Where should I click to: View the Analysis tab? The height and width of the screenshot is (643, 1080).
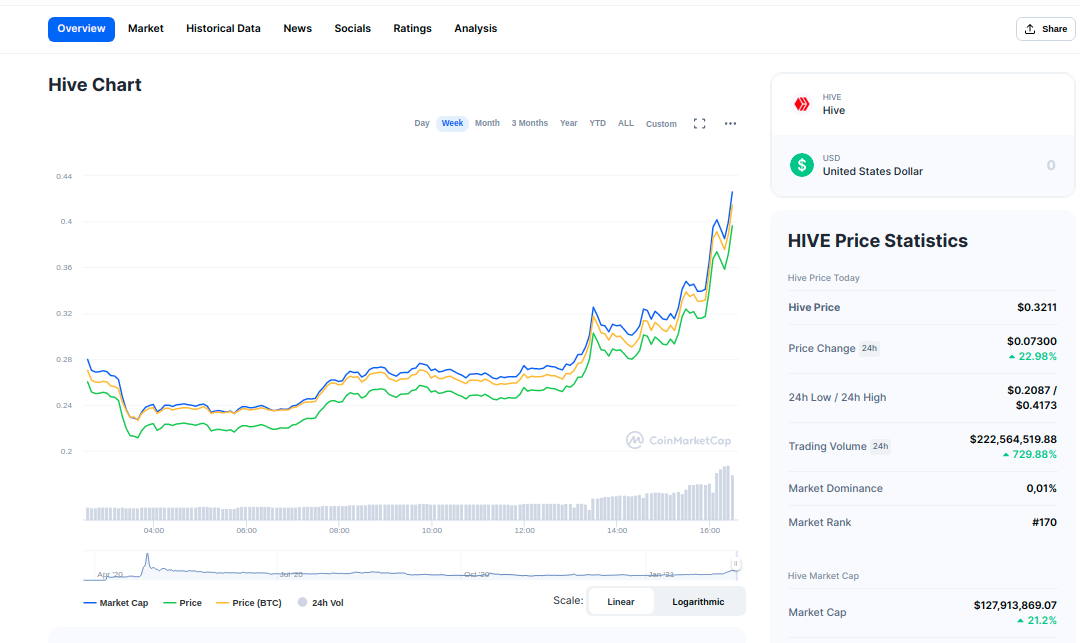click(475, 29)
